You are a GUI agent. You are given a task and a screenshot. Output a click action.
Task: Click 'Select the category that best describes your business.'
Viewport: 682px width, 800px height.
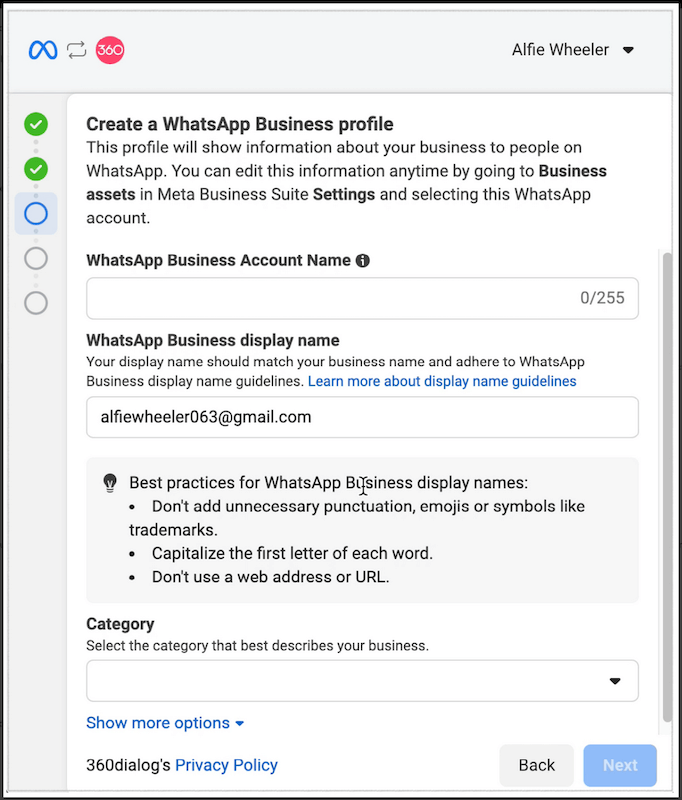[x=257, y=646]
